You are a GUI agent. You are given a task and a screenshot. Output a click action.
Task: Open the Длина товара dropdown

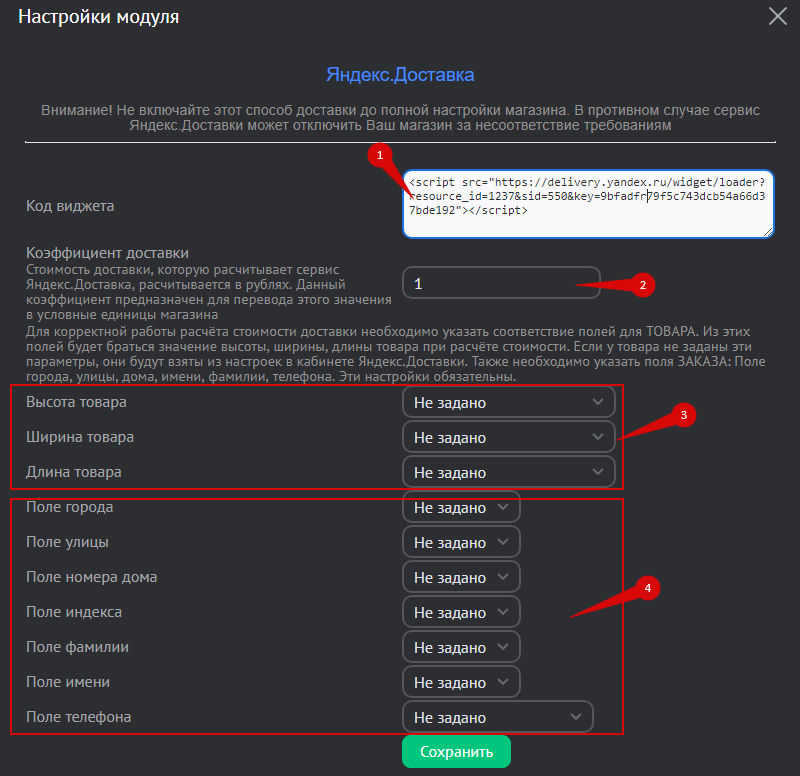click(x=508, y=472)
